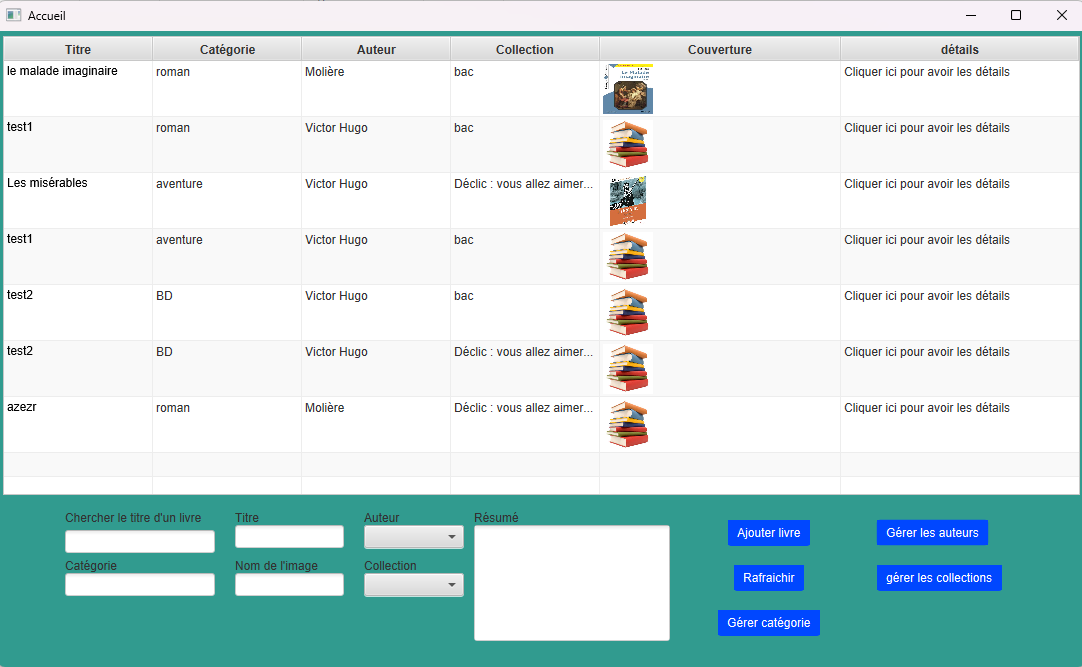Click the cover image of le malade imaginaire
1082x667 pixels.
(628, 89)
